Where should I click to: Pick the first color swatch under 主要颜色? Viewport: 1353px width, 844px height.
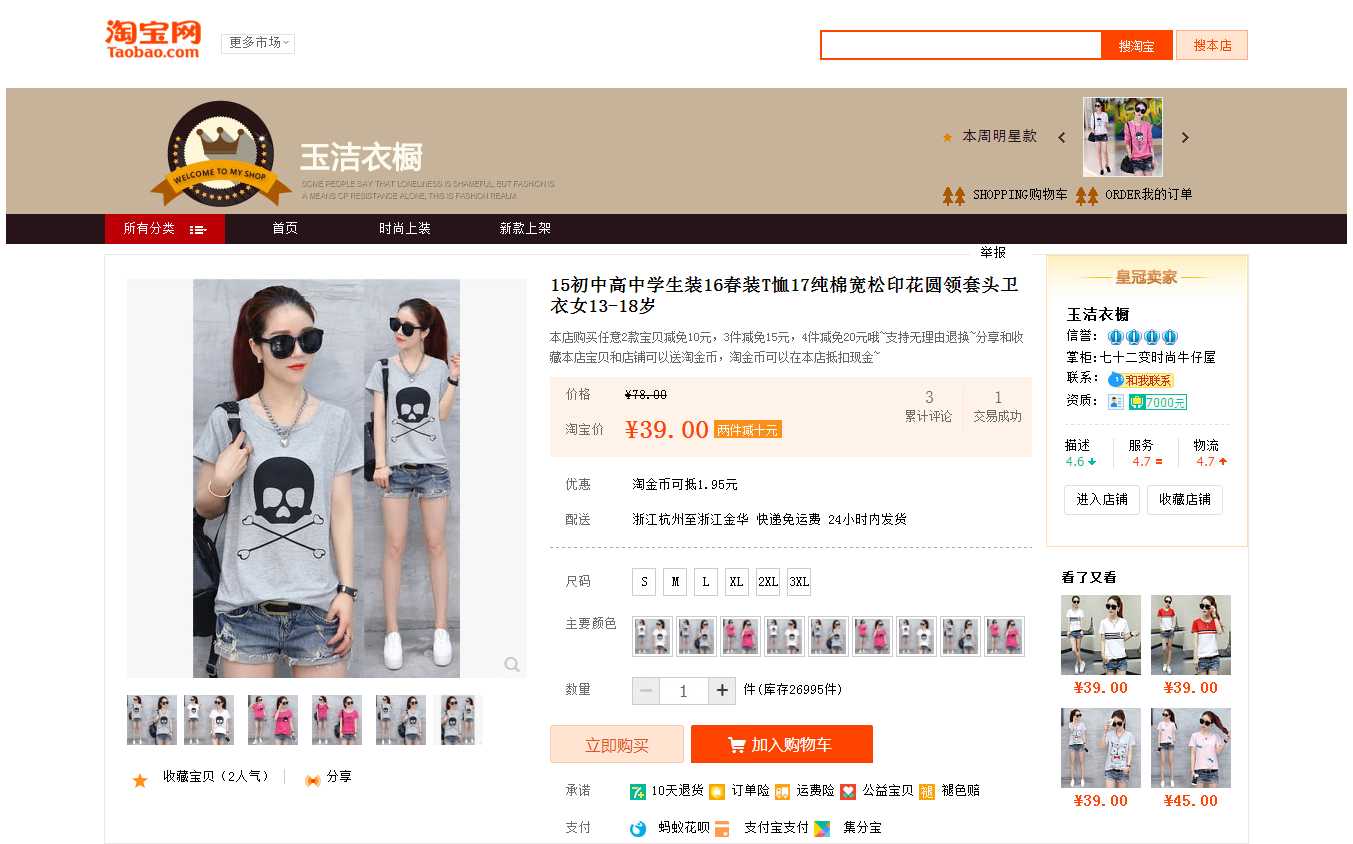(x=652, y=636)
